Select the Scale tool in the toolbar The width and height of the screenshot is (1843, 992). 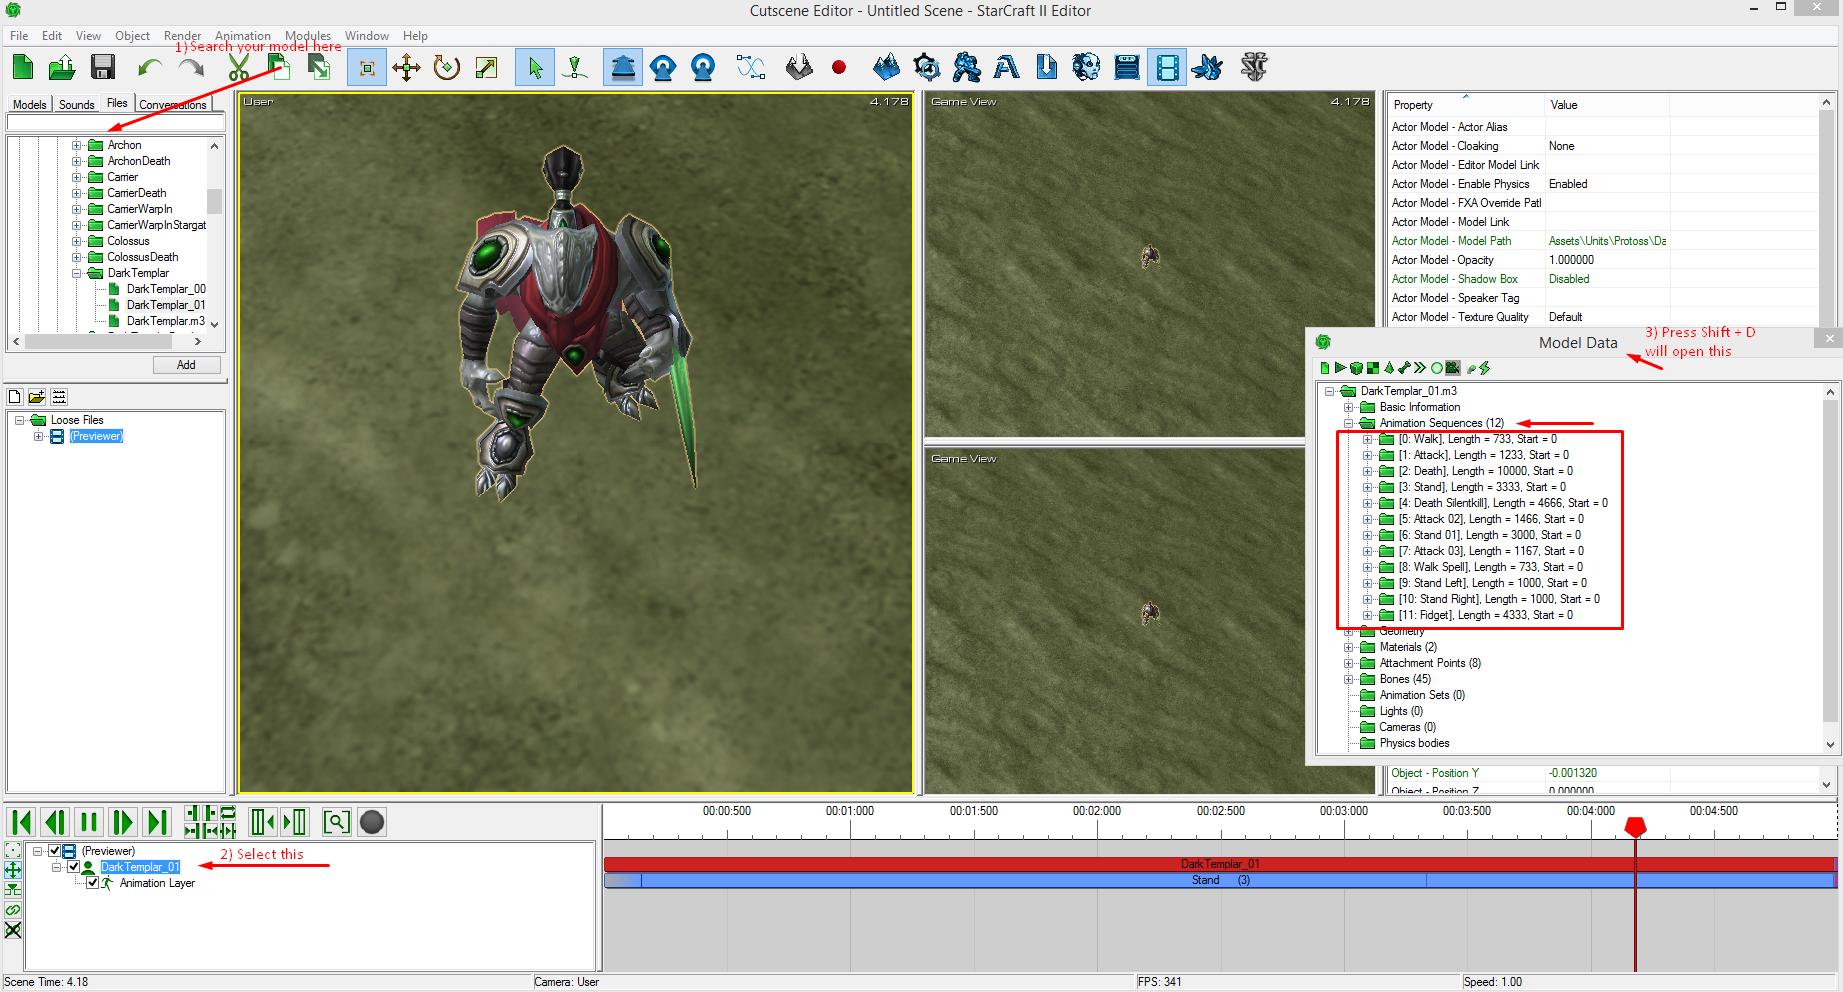coord(486,68)
